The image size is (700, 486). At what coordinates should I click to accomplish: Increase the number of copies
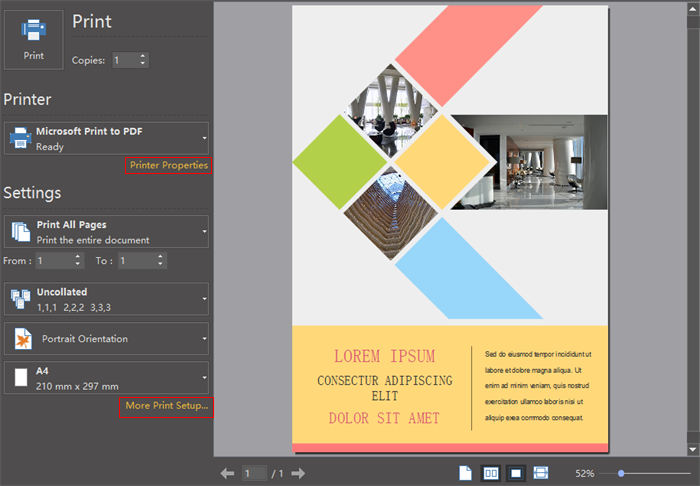point(143,56)
